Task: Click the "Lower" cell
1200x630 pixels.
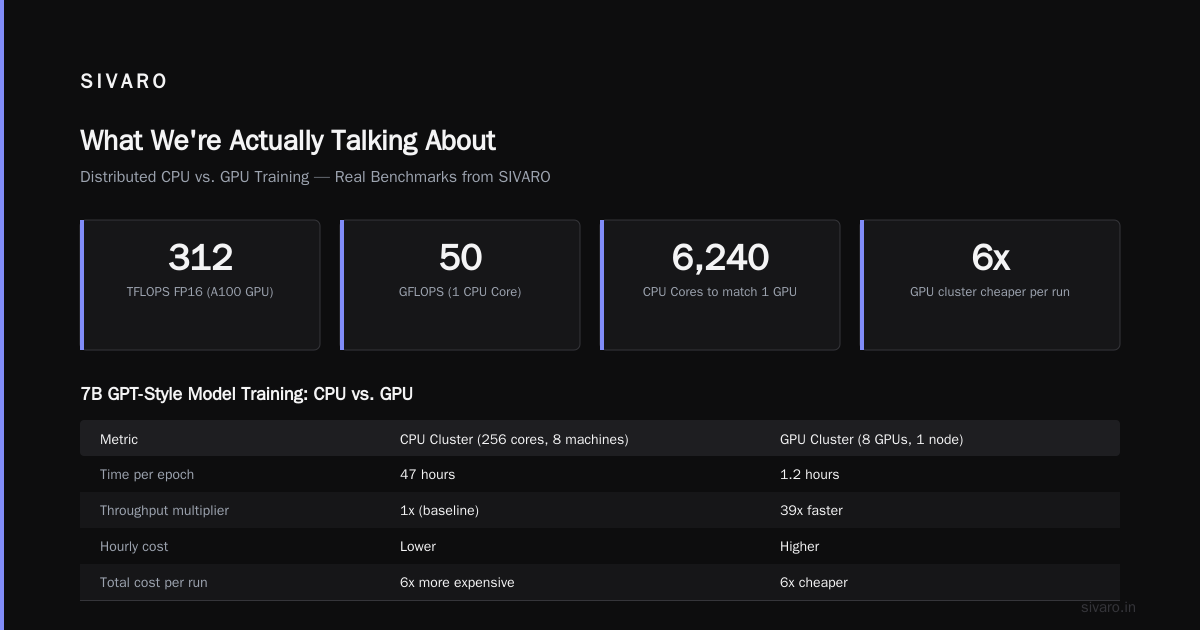Action: point(418,547)
